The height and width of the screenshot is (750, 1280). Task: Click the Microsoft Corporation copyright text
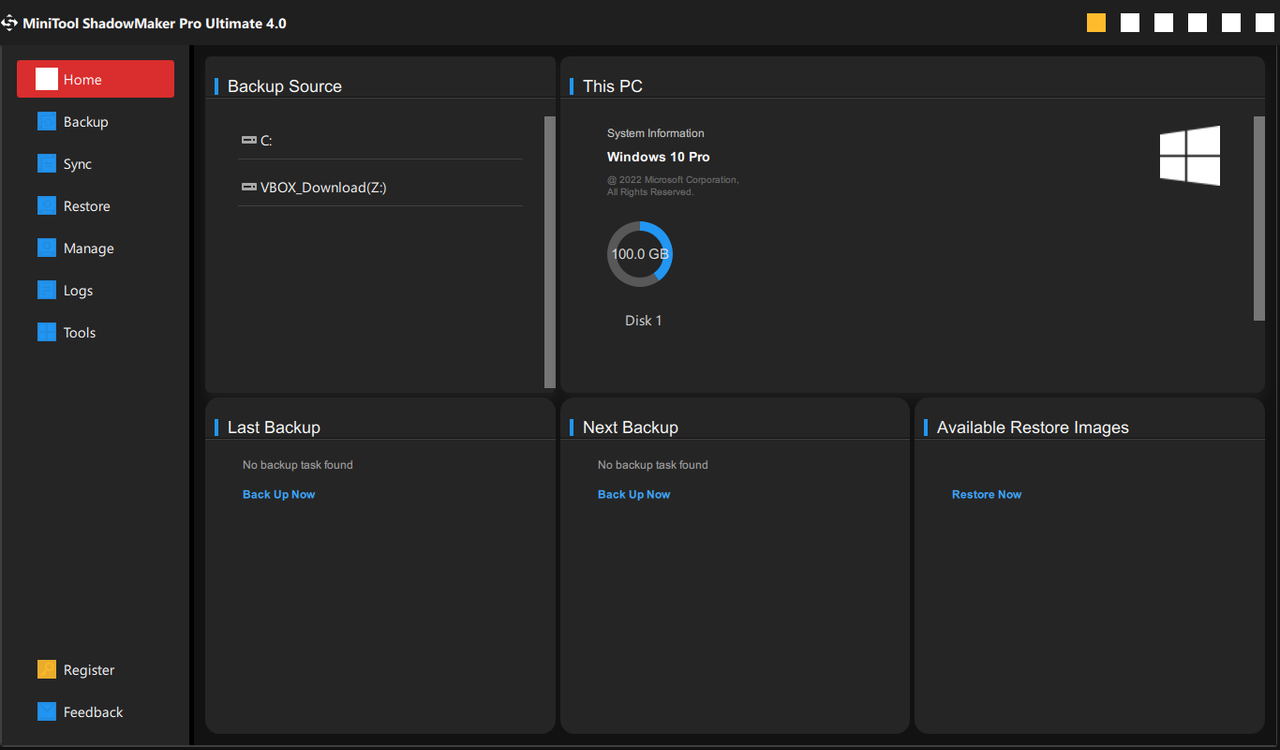tap(672, 186)
